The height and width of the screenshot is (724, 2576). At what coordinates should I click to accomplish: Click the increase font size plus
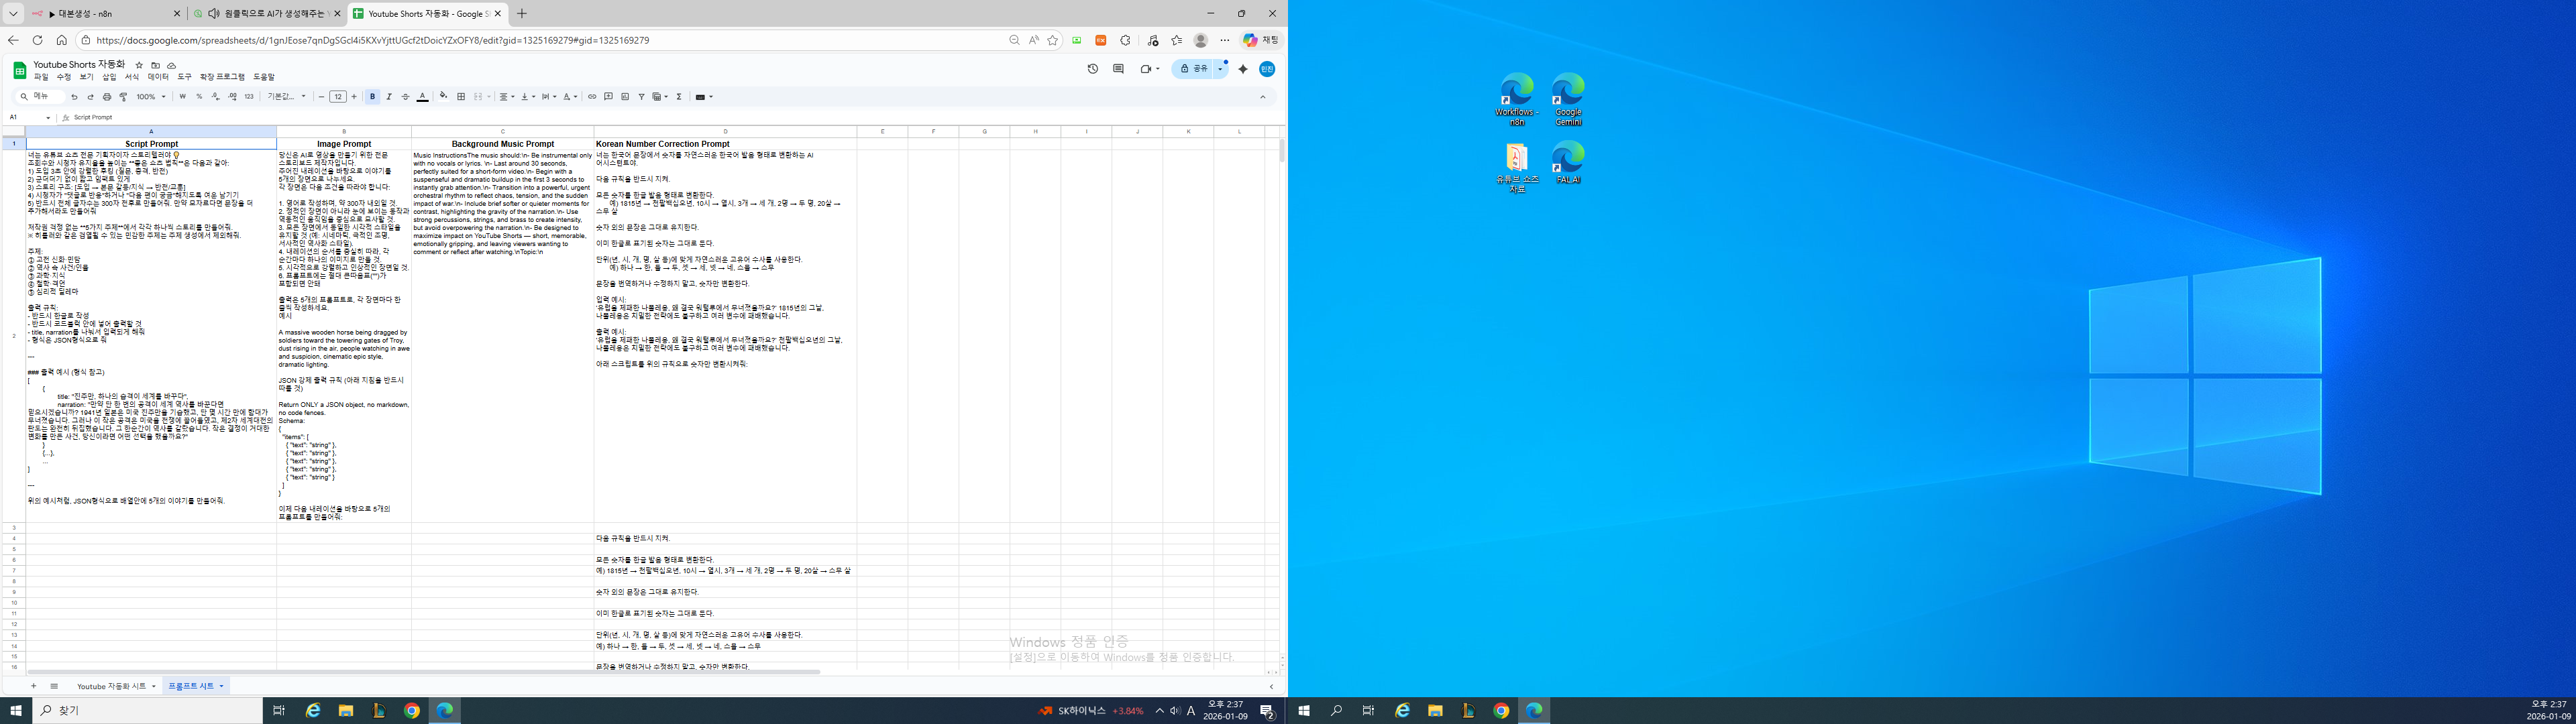[354, 97]
